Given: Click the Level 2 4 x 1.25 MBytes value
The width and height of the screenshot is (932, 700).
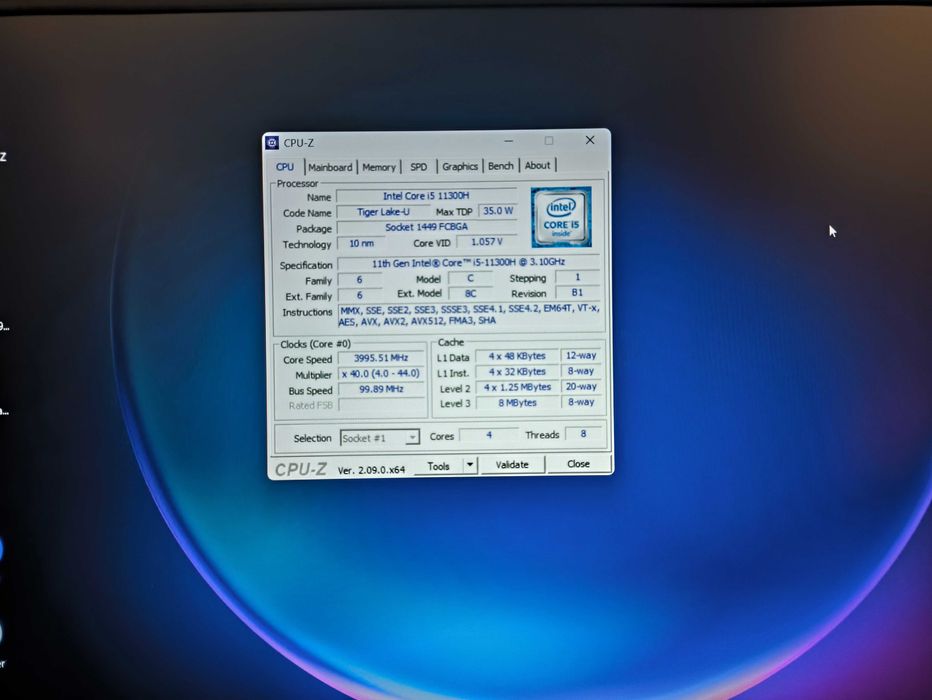Looking at the screenshot, I should [517, 387].
